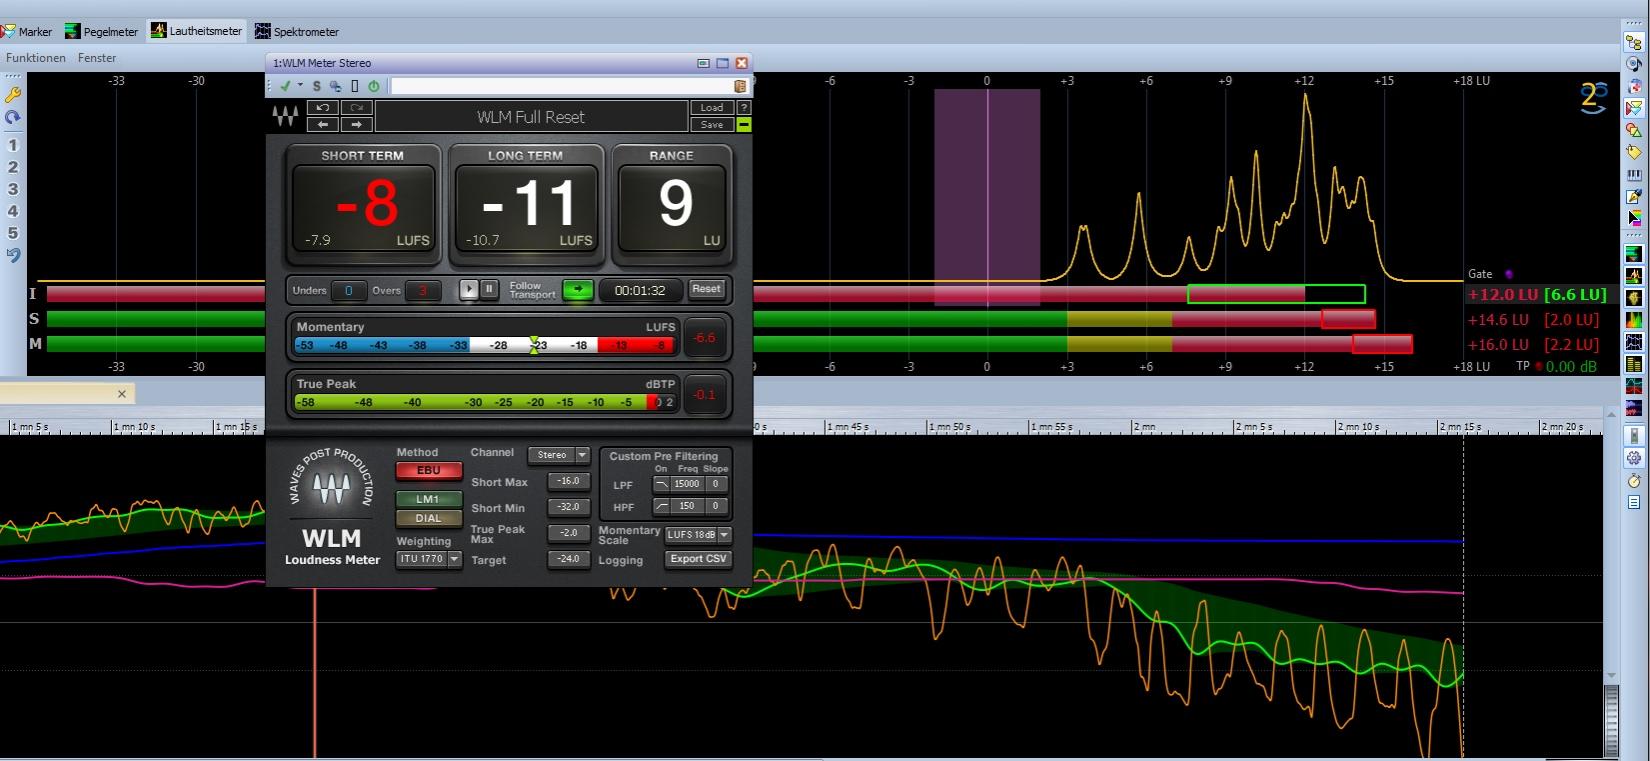Open the WLM help question mark
The height and width of the screenshot is (761, 1650).
pyautogui.click(x=743, y=107)
